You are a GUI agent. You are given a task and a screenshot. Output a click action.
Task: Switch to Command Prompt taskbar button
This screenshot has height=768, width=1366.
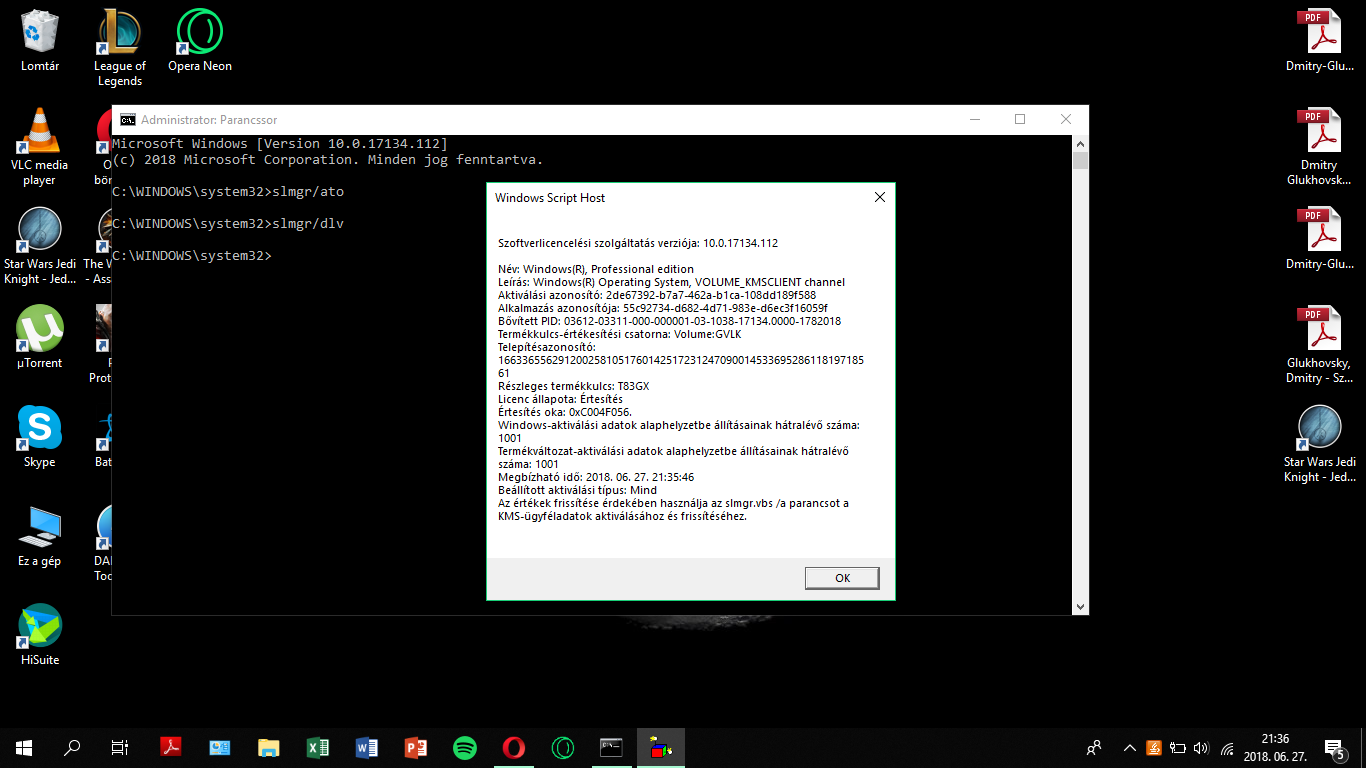[612, 748]
